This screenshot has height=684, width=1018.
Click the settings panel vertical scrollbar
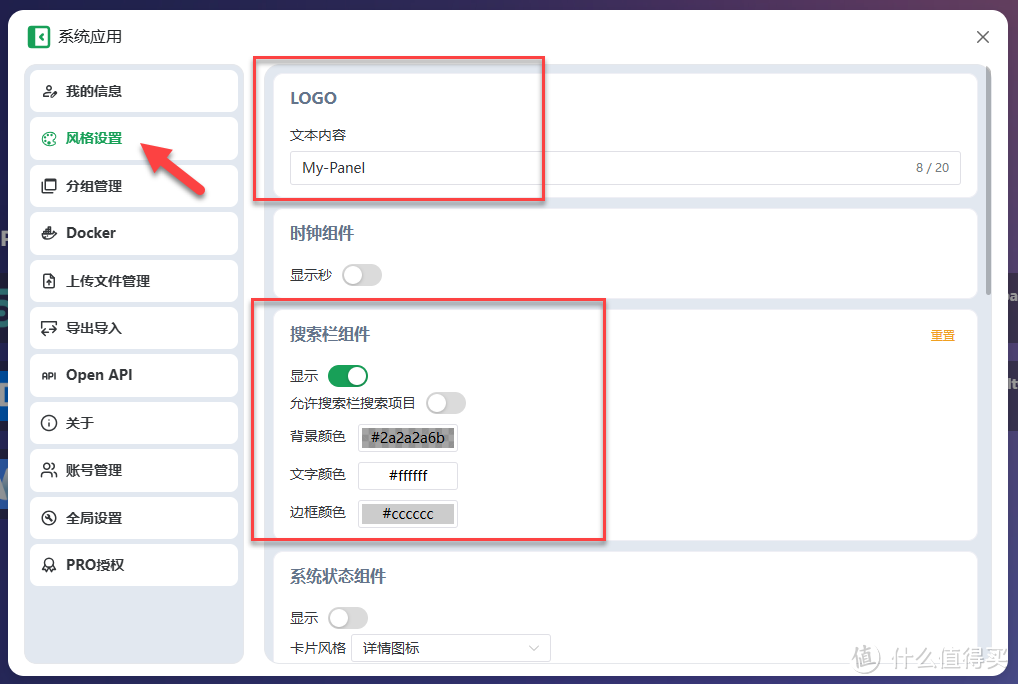(988, 181)
